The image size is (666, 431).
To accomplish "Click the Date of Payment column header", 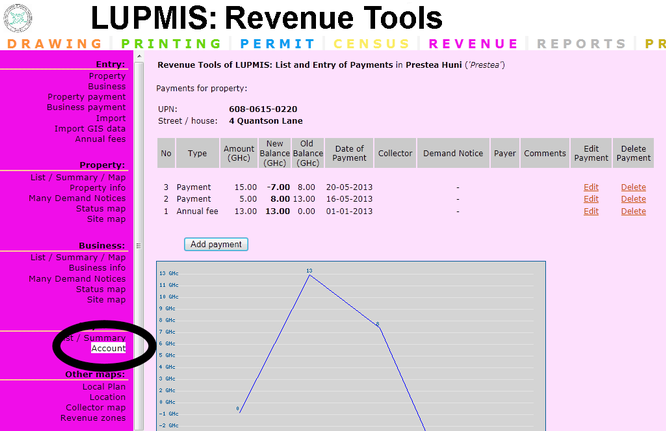I will point(349,153).
